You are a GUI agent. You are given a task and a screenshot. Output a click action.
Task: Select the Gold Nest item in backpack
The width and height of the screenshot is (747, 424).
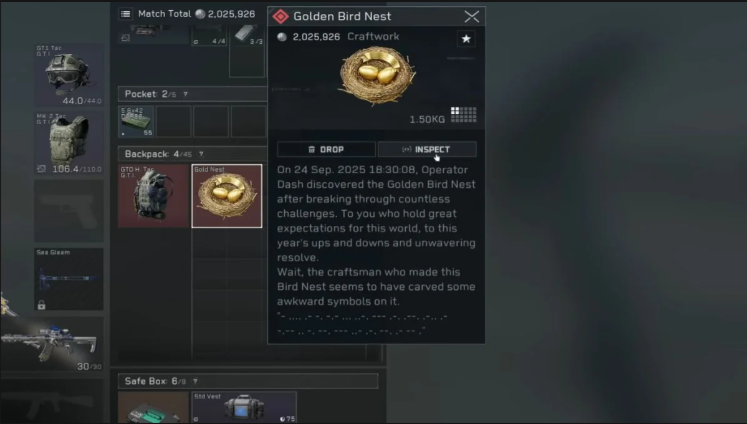coord(227,196)
